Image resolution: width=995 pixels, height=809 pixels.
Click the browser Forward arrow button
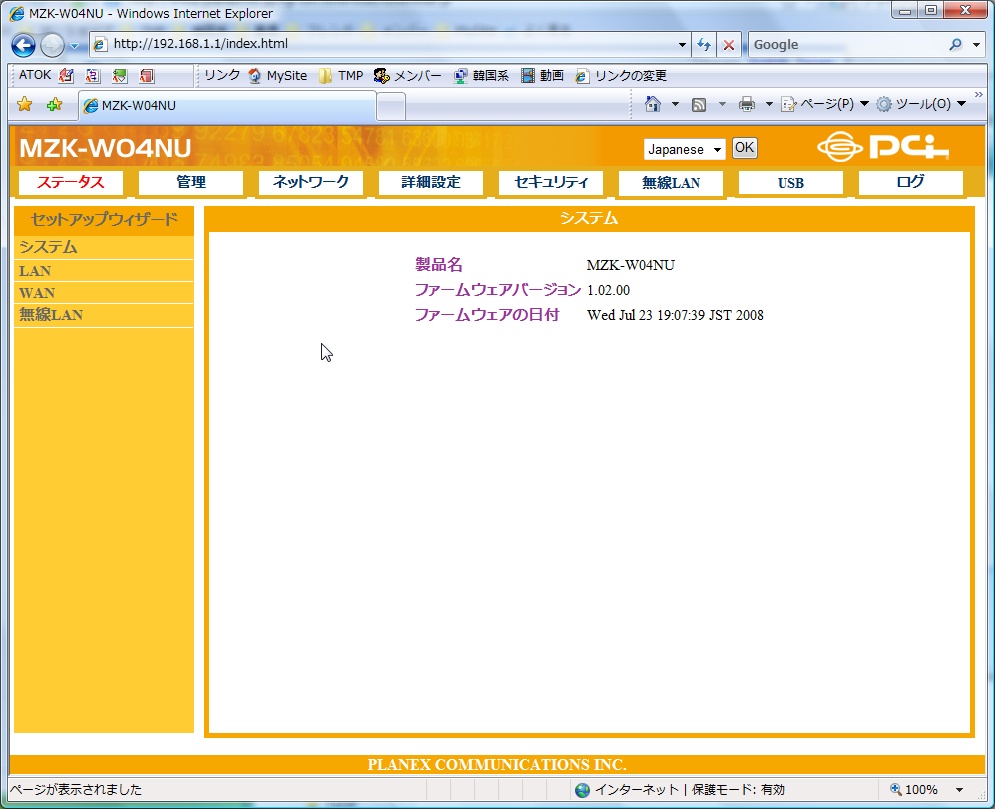[52, 45]
